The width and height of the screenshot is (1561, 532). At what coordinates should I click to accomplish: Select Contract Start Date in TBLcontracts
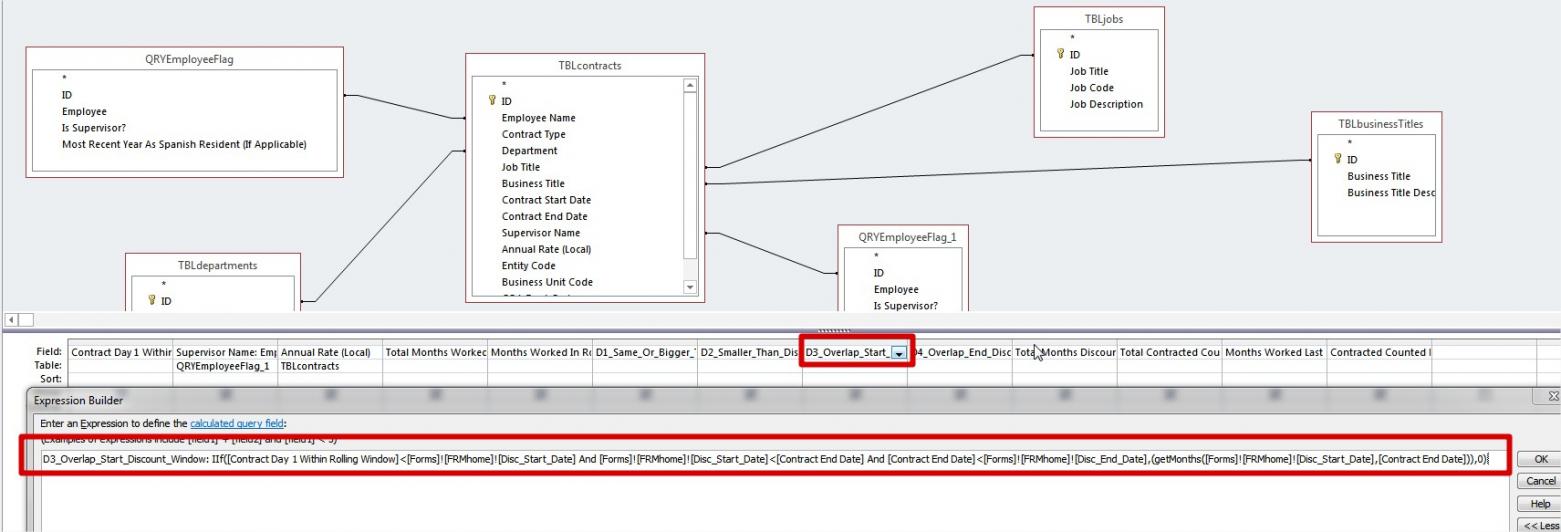point(546,200)
